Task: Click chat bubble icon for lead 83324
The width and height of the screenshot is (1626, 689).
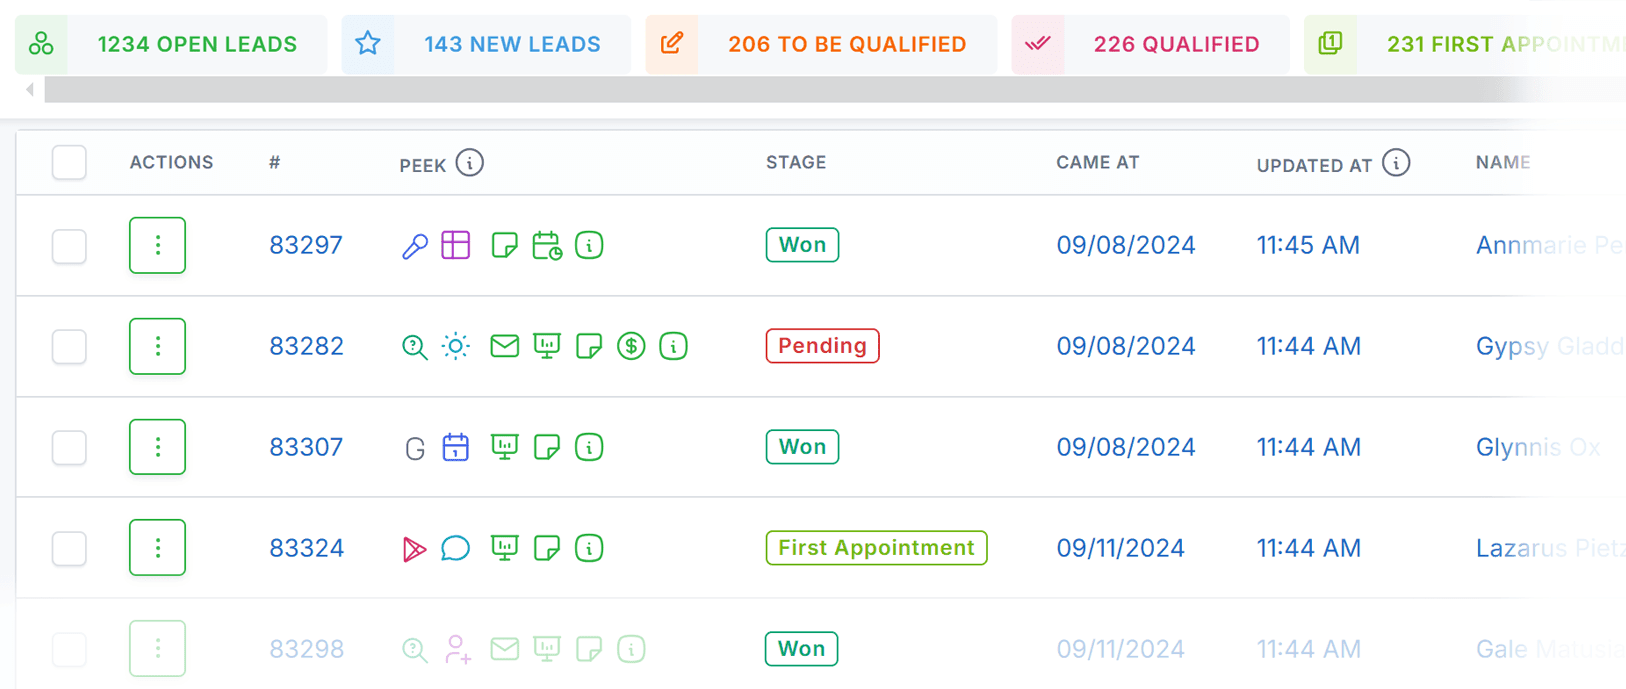Action: point(456,548)
